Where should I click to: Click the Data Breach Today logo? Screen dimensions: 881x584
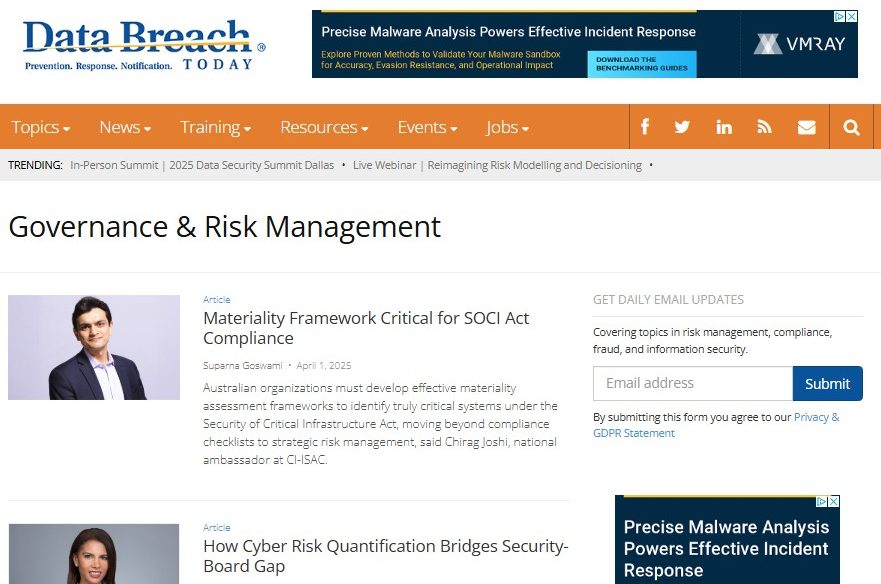[143, 45]
